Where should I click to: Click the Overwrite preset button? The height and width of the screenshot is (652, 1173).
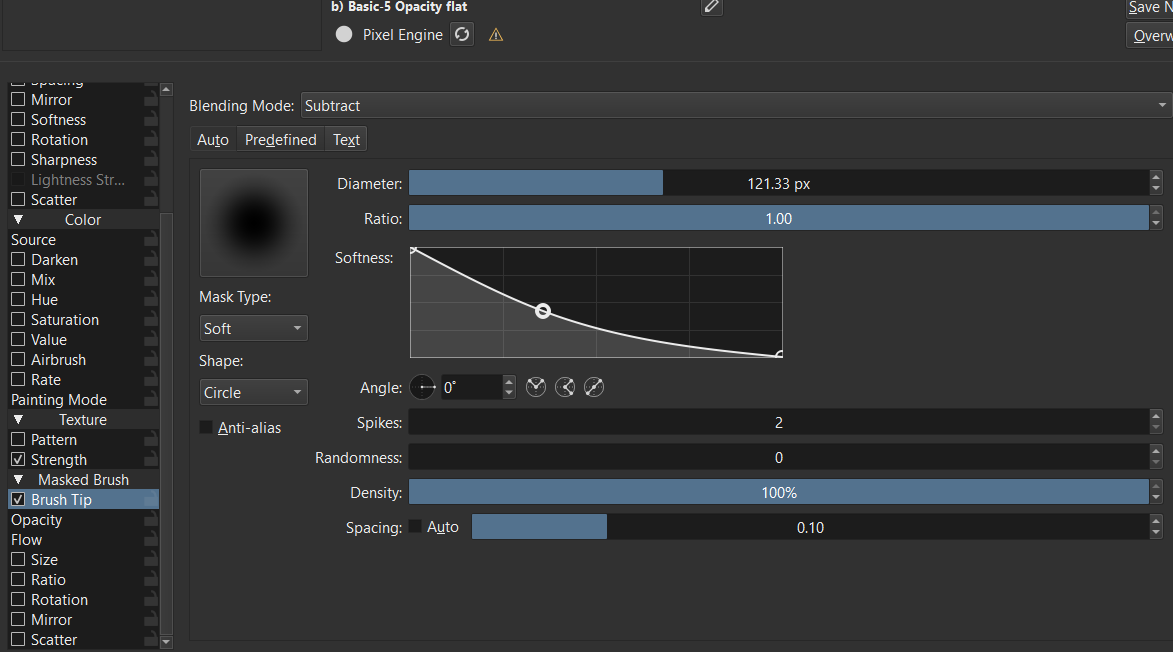tap(1150, 36)
